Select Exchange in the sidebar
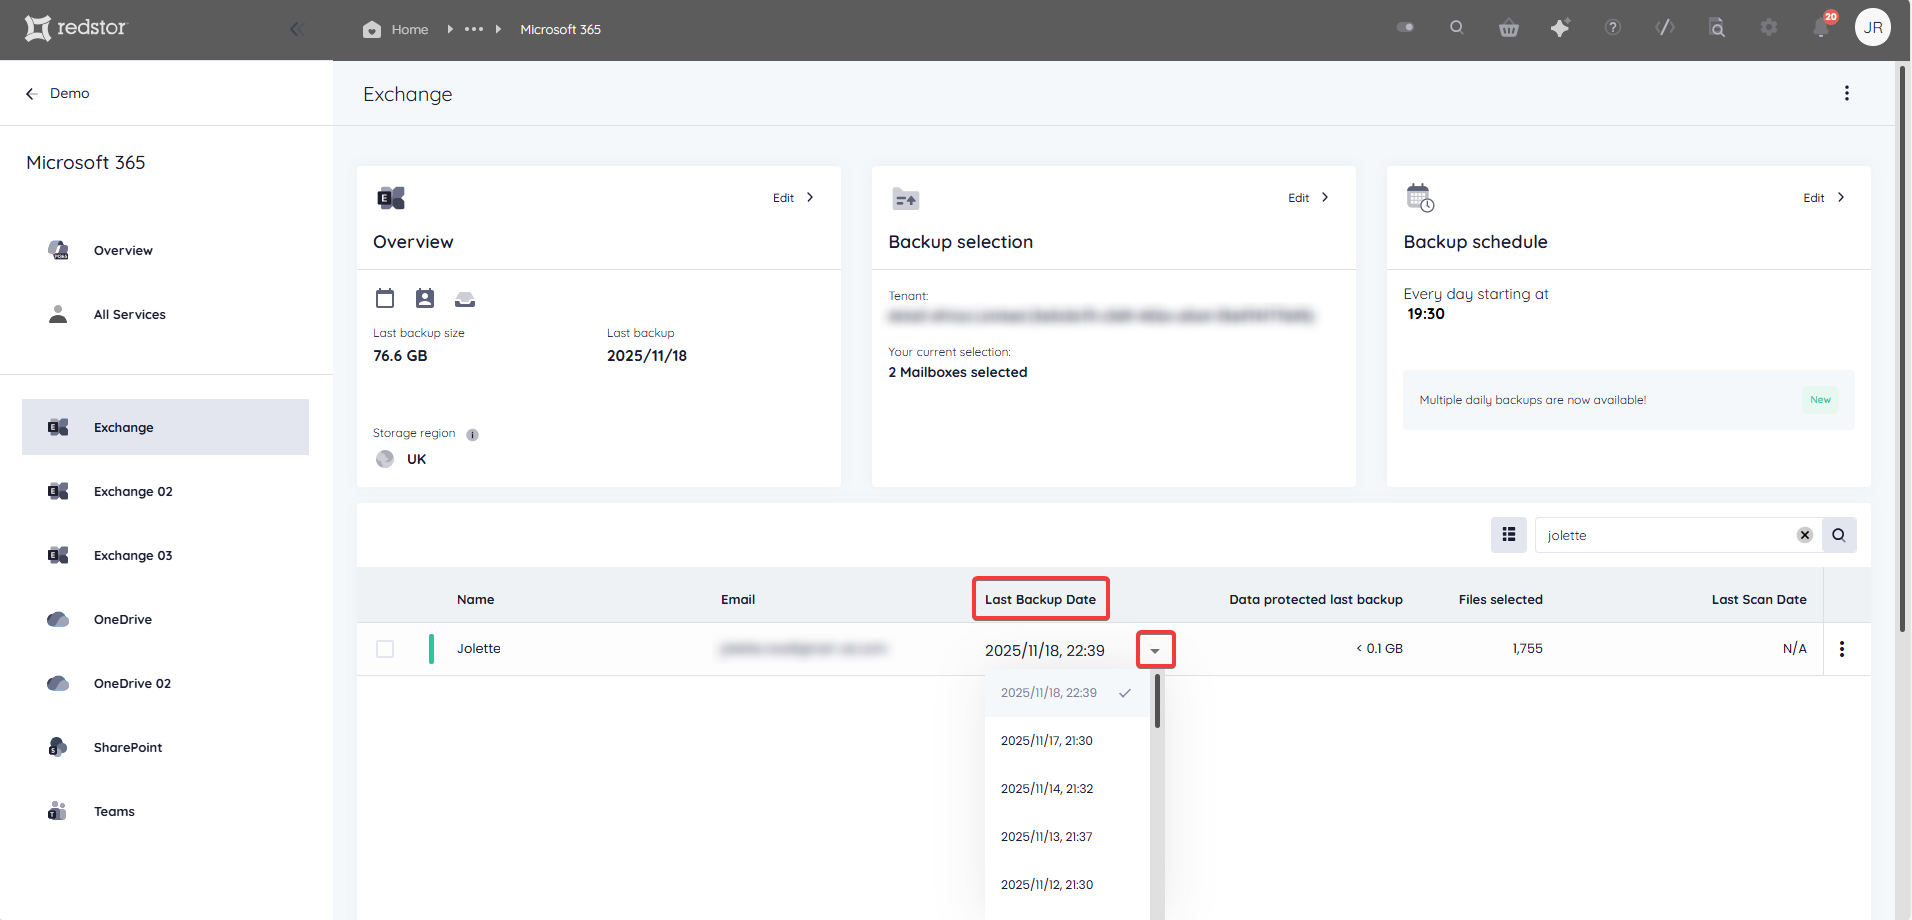 tap(165, 427)
